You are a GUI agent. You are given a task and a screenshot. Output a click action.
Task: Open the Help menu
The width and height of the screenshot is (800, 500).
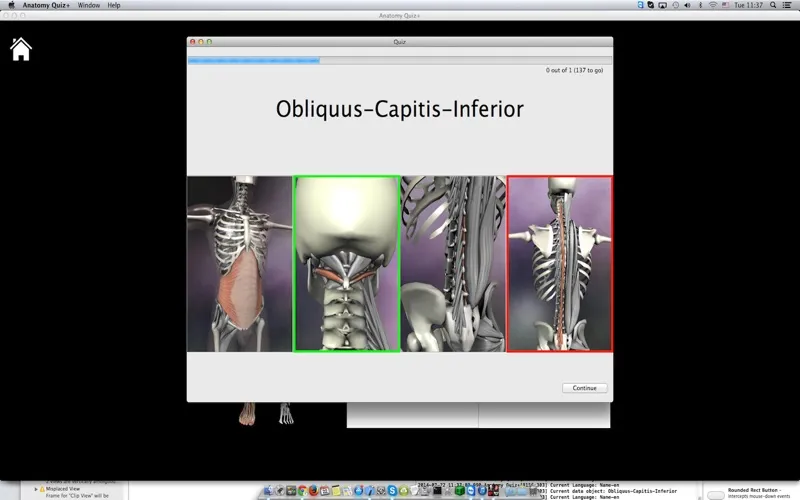114,5
